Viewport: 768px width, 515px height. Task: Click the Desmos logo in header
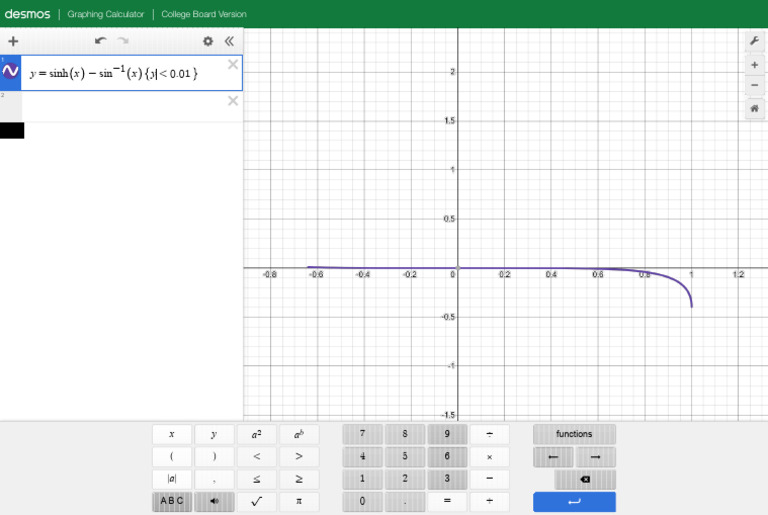[27, 14]
